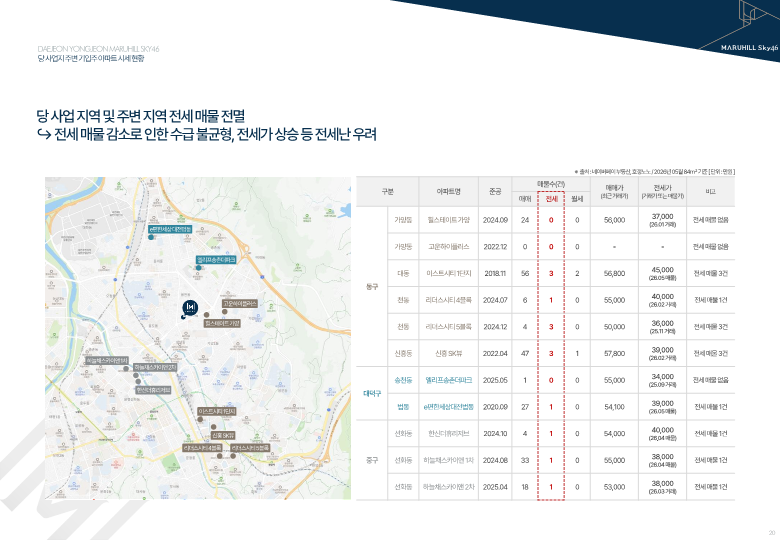Click the 고운하이플러스 map label
Viewport: 780px width, 540px height.
[x=240, y=303]
